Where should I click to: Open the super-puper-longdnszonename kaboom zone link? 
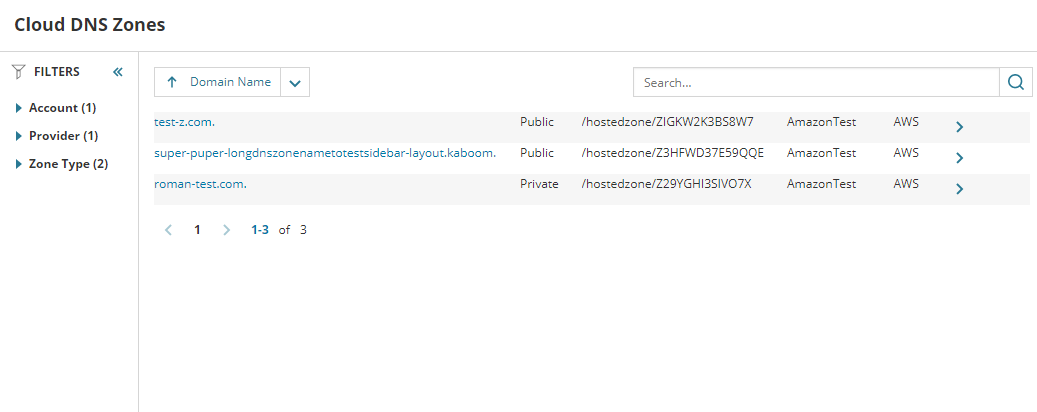(x=325, y=153)
